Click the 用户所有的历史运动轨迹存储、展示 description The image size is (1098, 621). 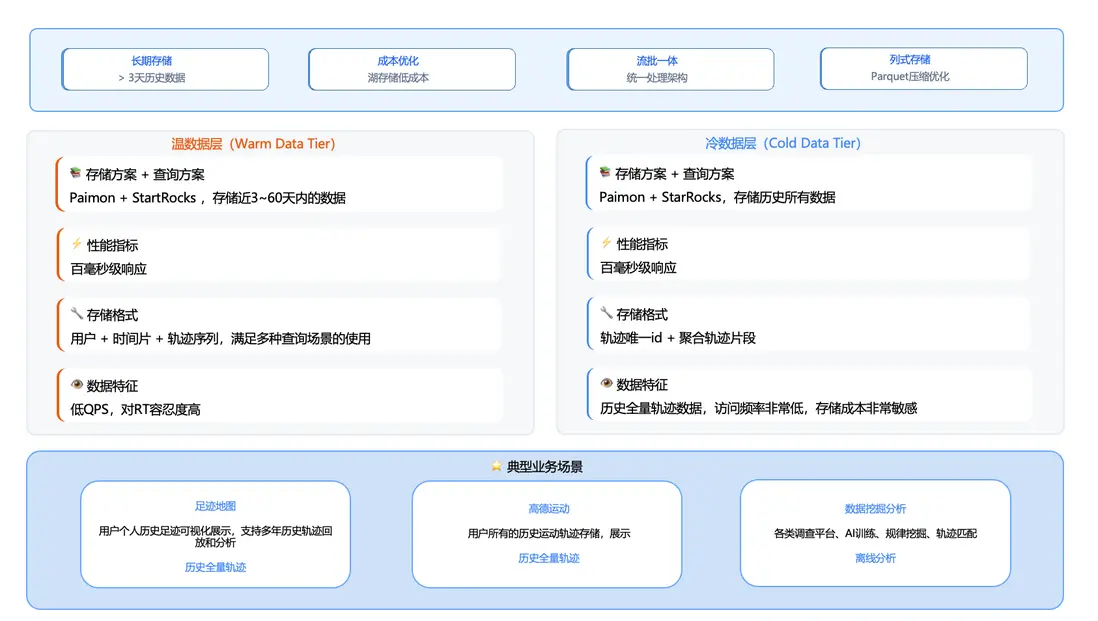548,533
